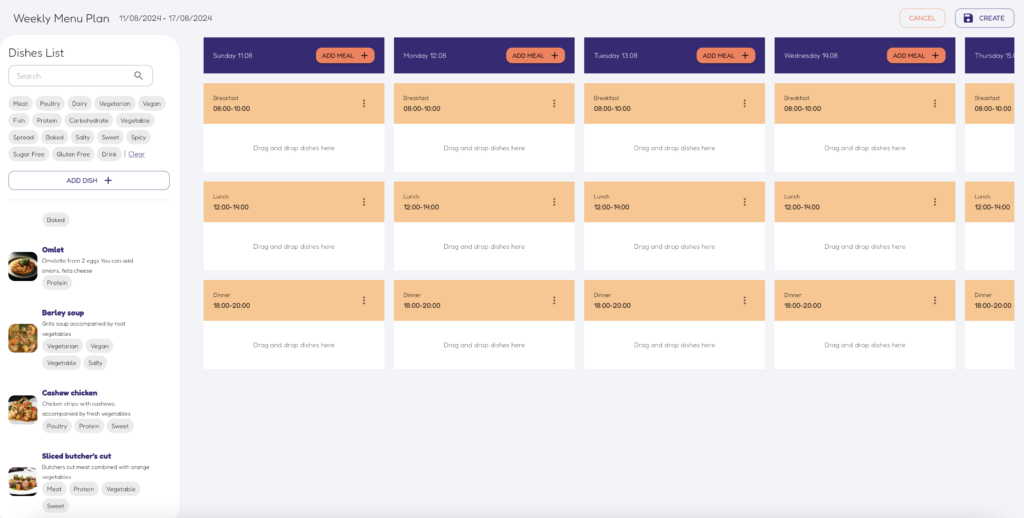This screenshot has width=1024, height=518.
Task: Add a meal to Monday 12.08
Action: coord(536,56)
